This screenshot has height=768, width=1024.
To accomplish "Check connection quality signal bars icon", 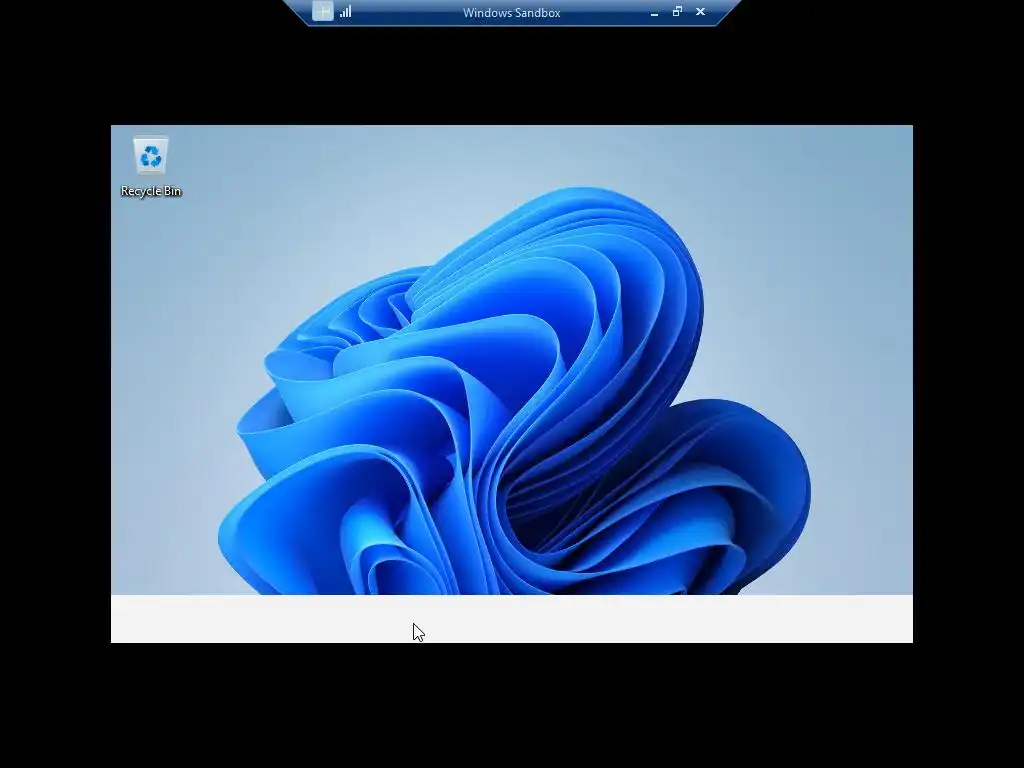I will (345, 12).
